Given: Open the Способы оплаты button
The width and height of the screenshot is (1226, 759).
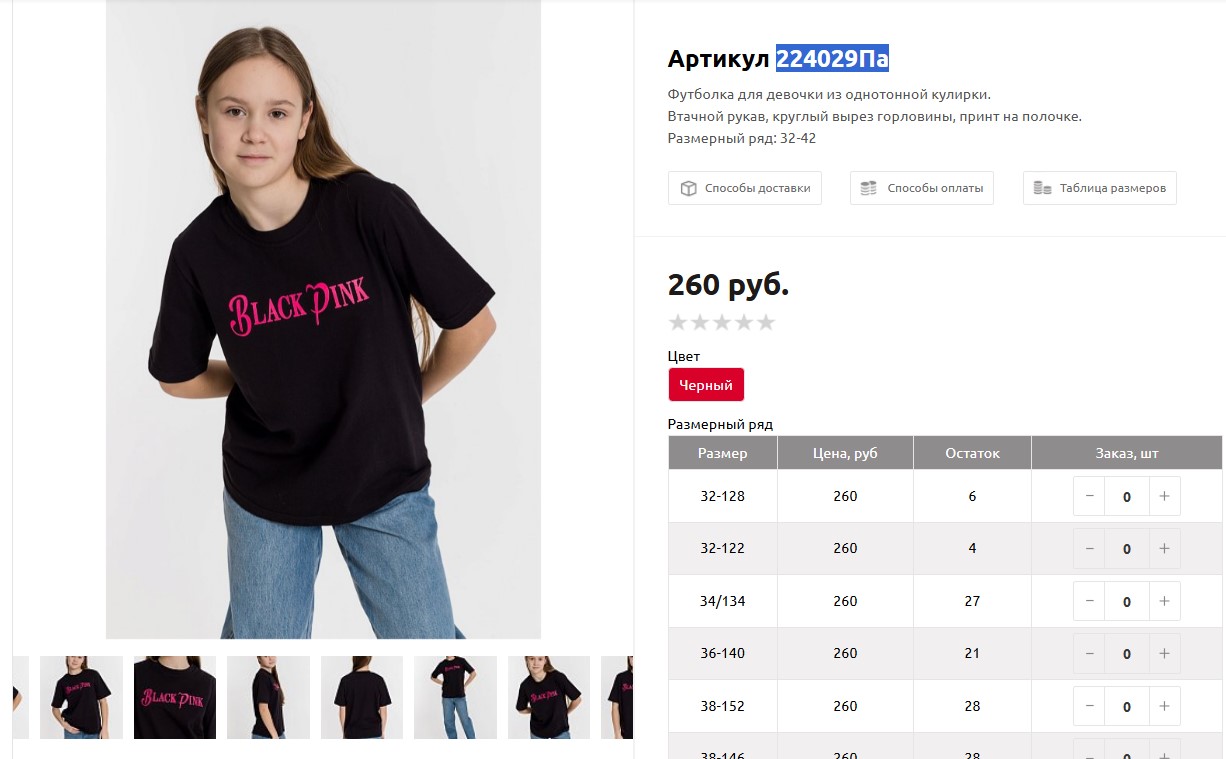Looking at the screenshot, I should coord(922,188).
